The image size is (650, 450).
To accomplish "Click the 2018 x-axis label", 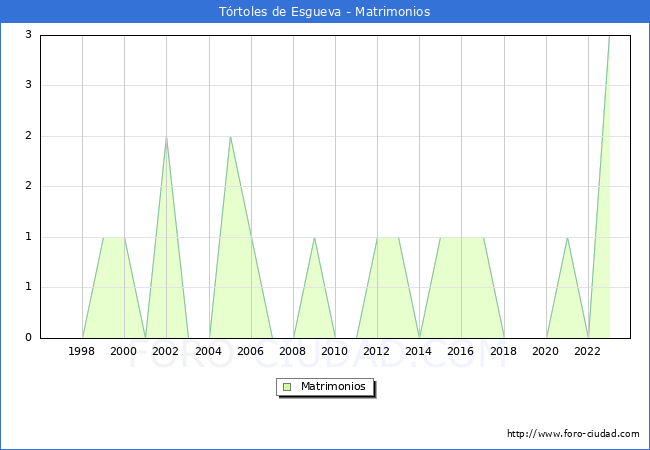I will point(504,351).
